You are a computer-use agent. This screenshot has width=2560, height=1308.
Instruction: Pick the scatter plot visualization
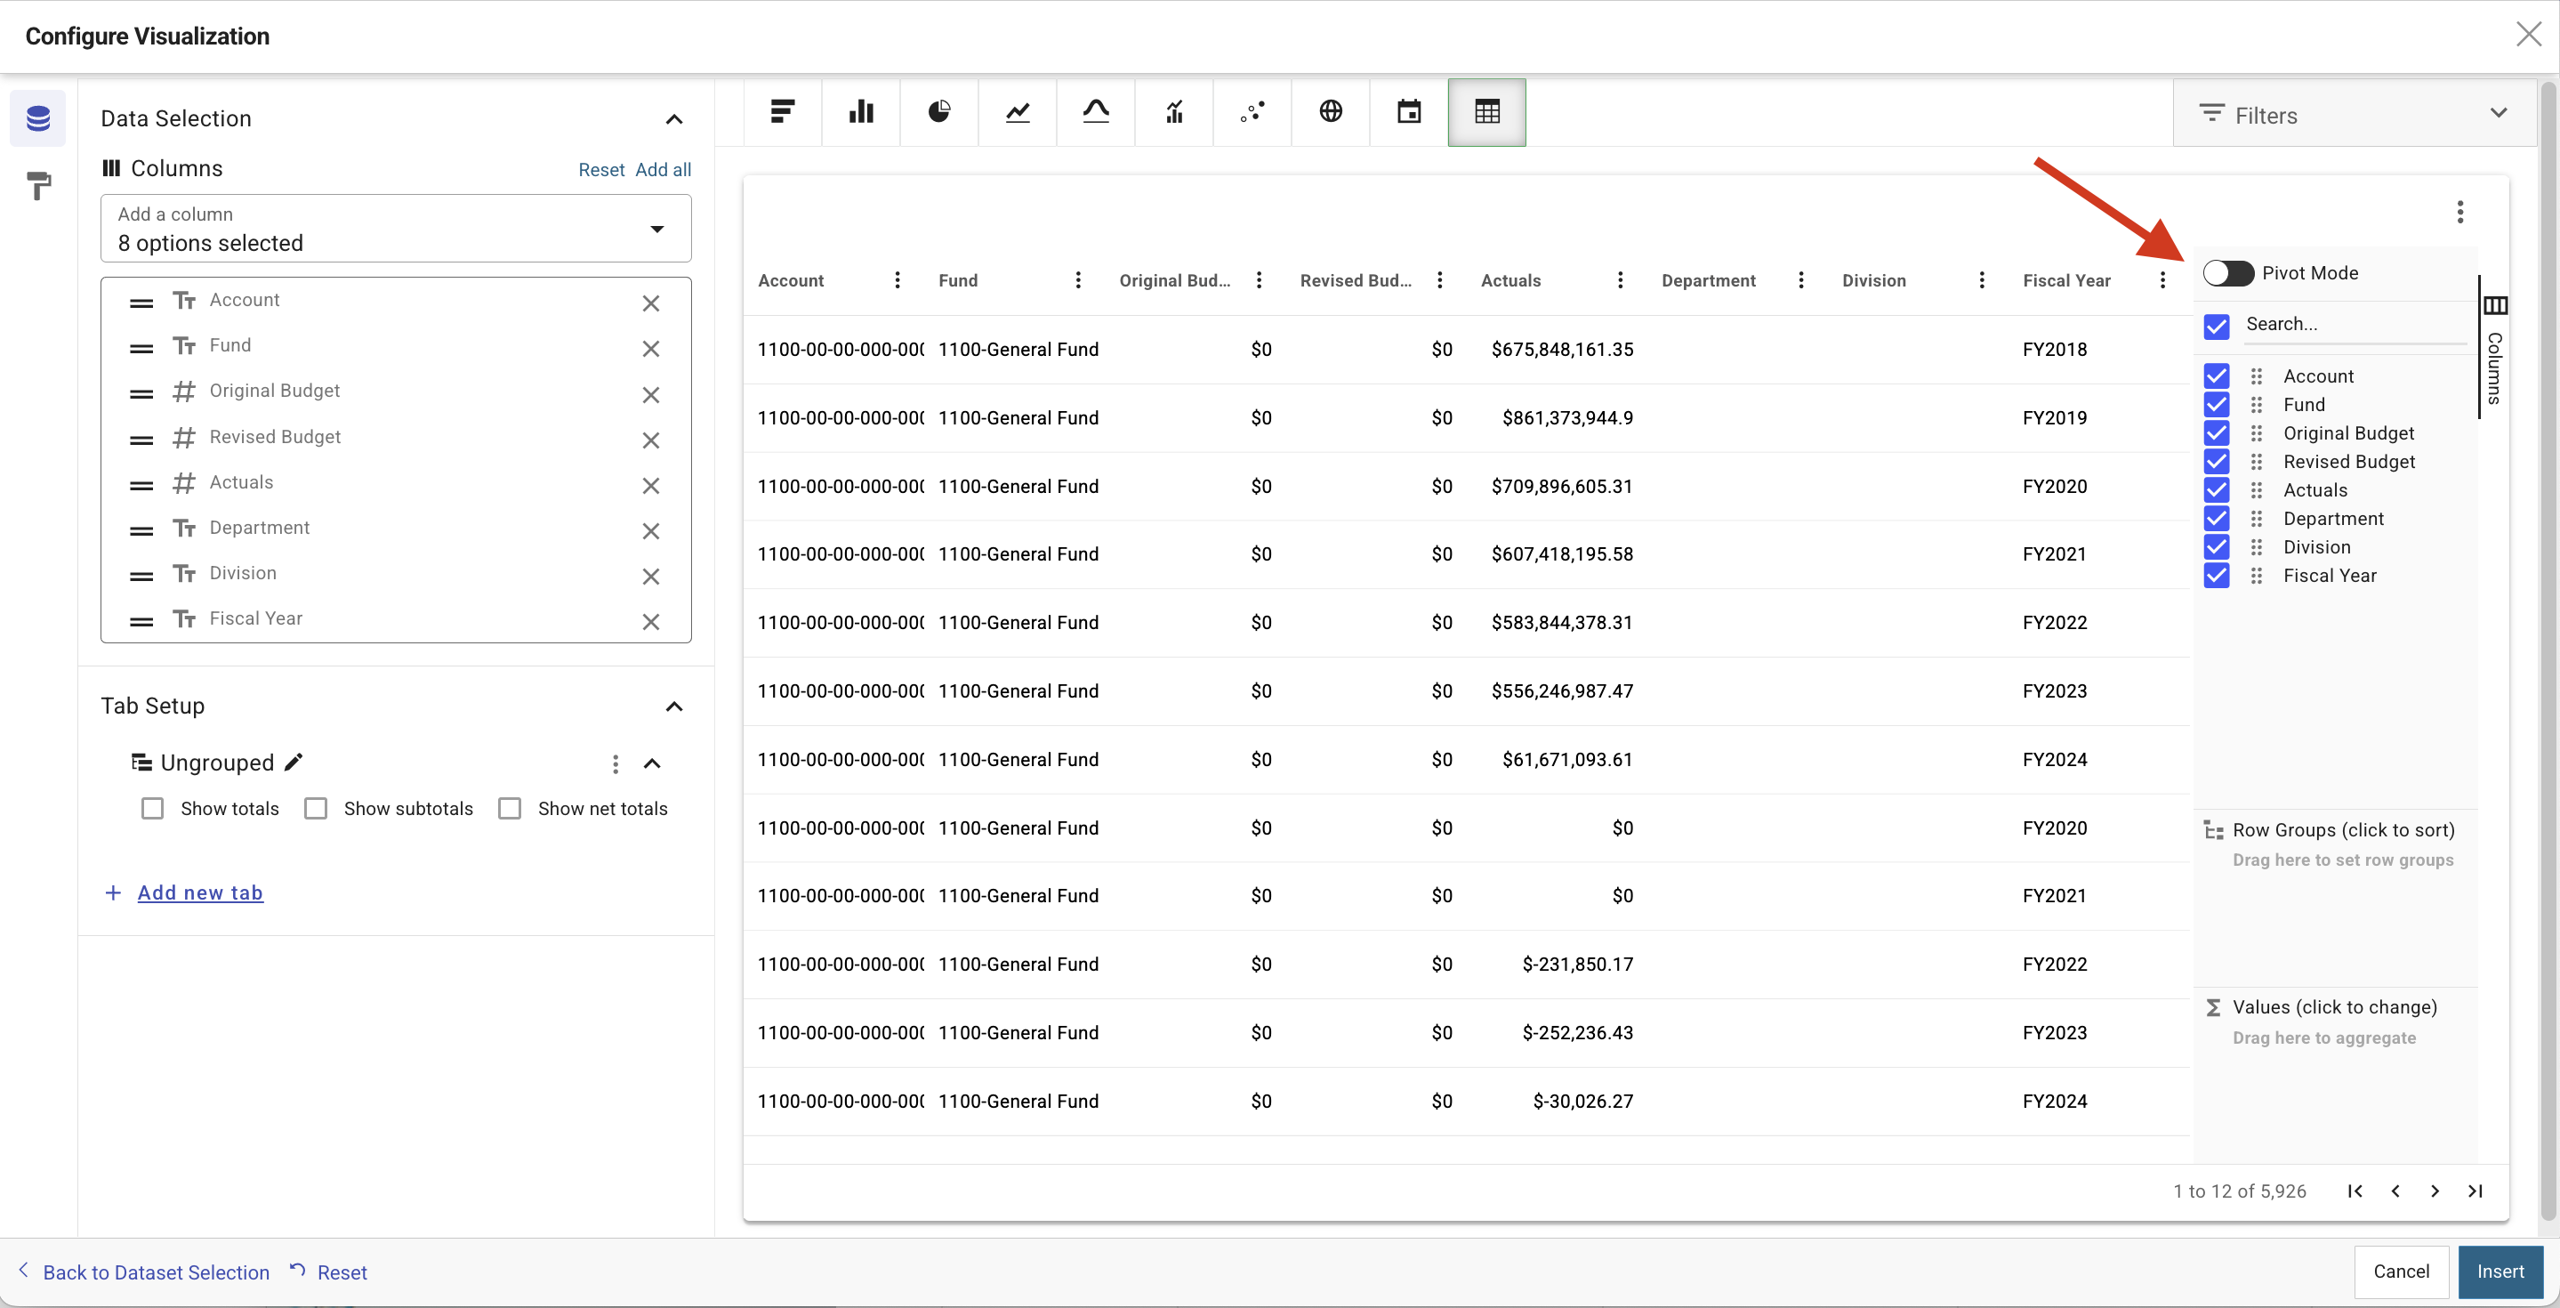tap(1252, 112)
